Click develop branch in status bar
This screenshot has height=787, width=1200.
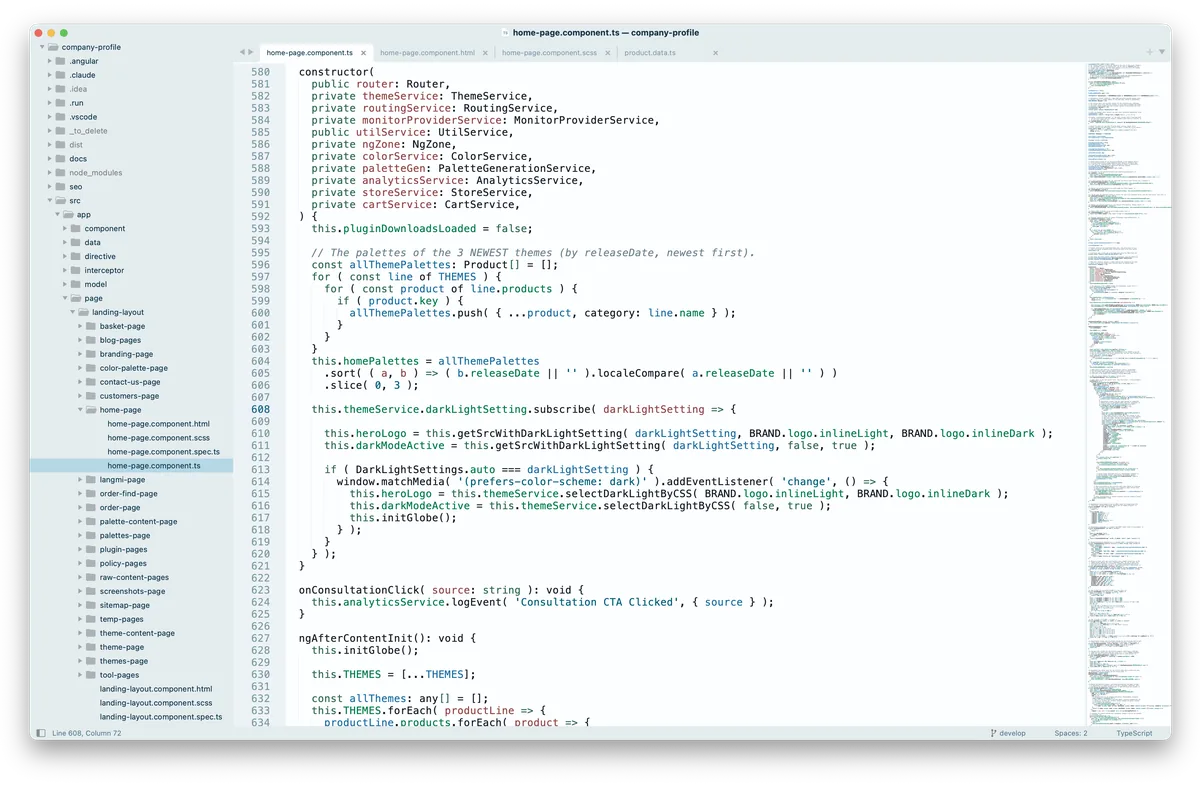(1012, 733)
